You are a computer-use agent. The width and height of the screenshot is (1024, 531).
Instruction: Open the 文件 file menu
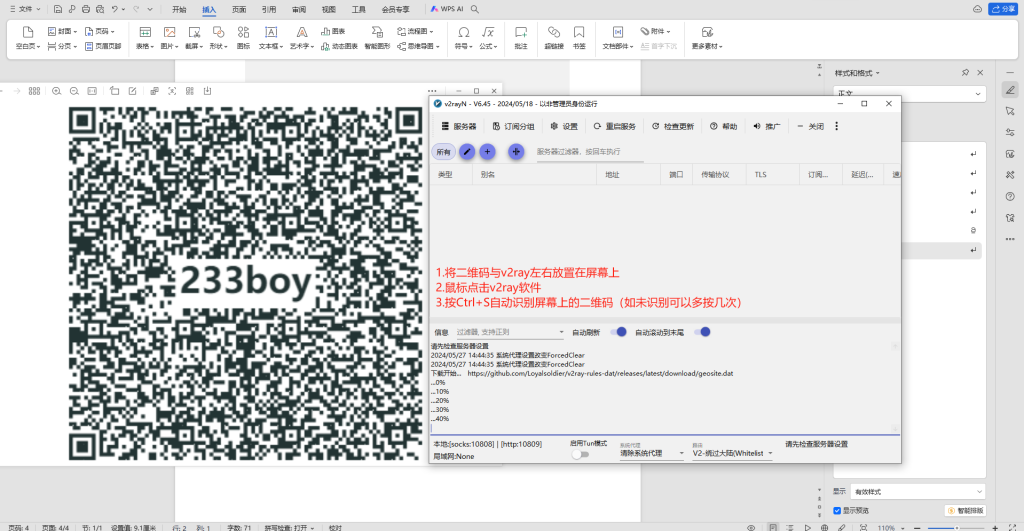(25, 9)
